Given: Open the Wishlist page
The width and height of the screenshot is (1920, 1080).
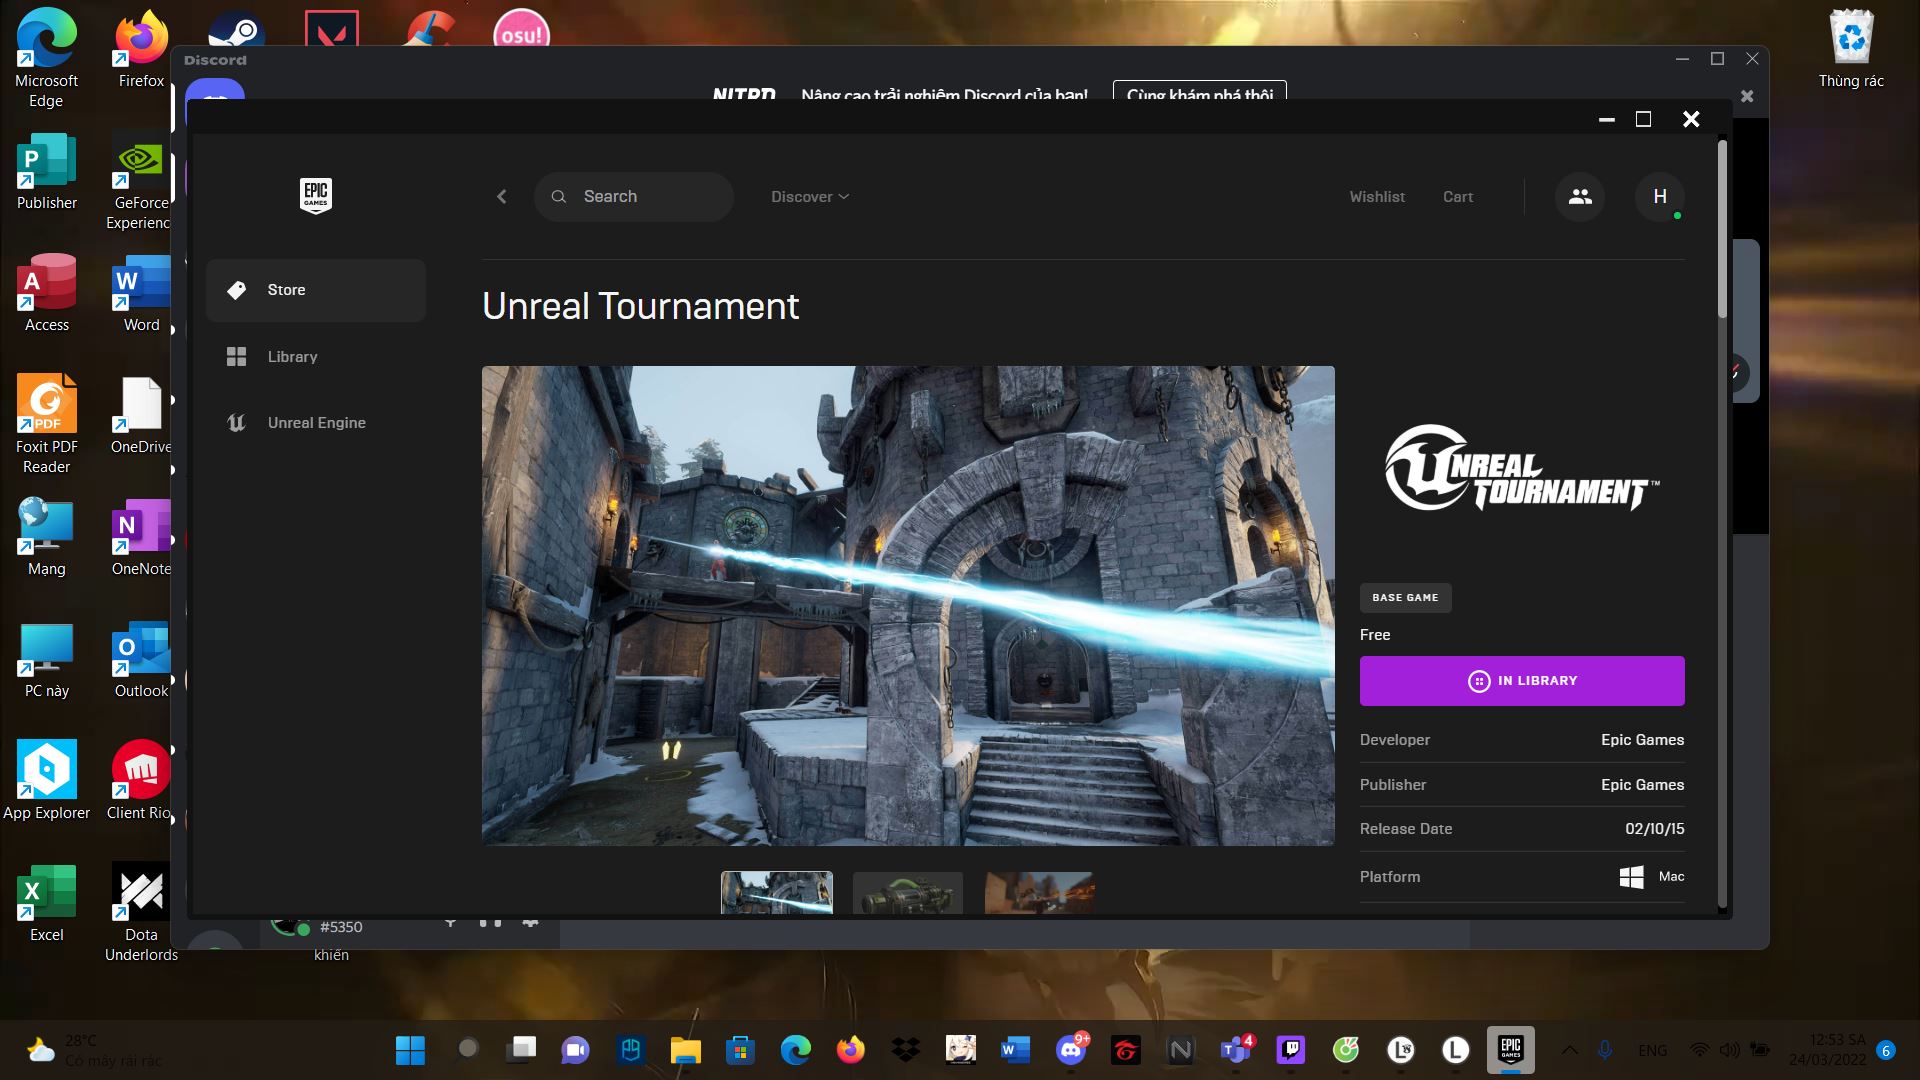Looking at the screenshot, I should pos(1377,197).
